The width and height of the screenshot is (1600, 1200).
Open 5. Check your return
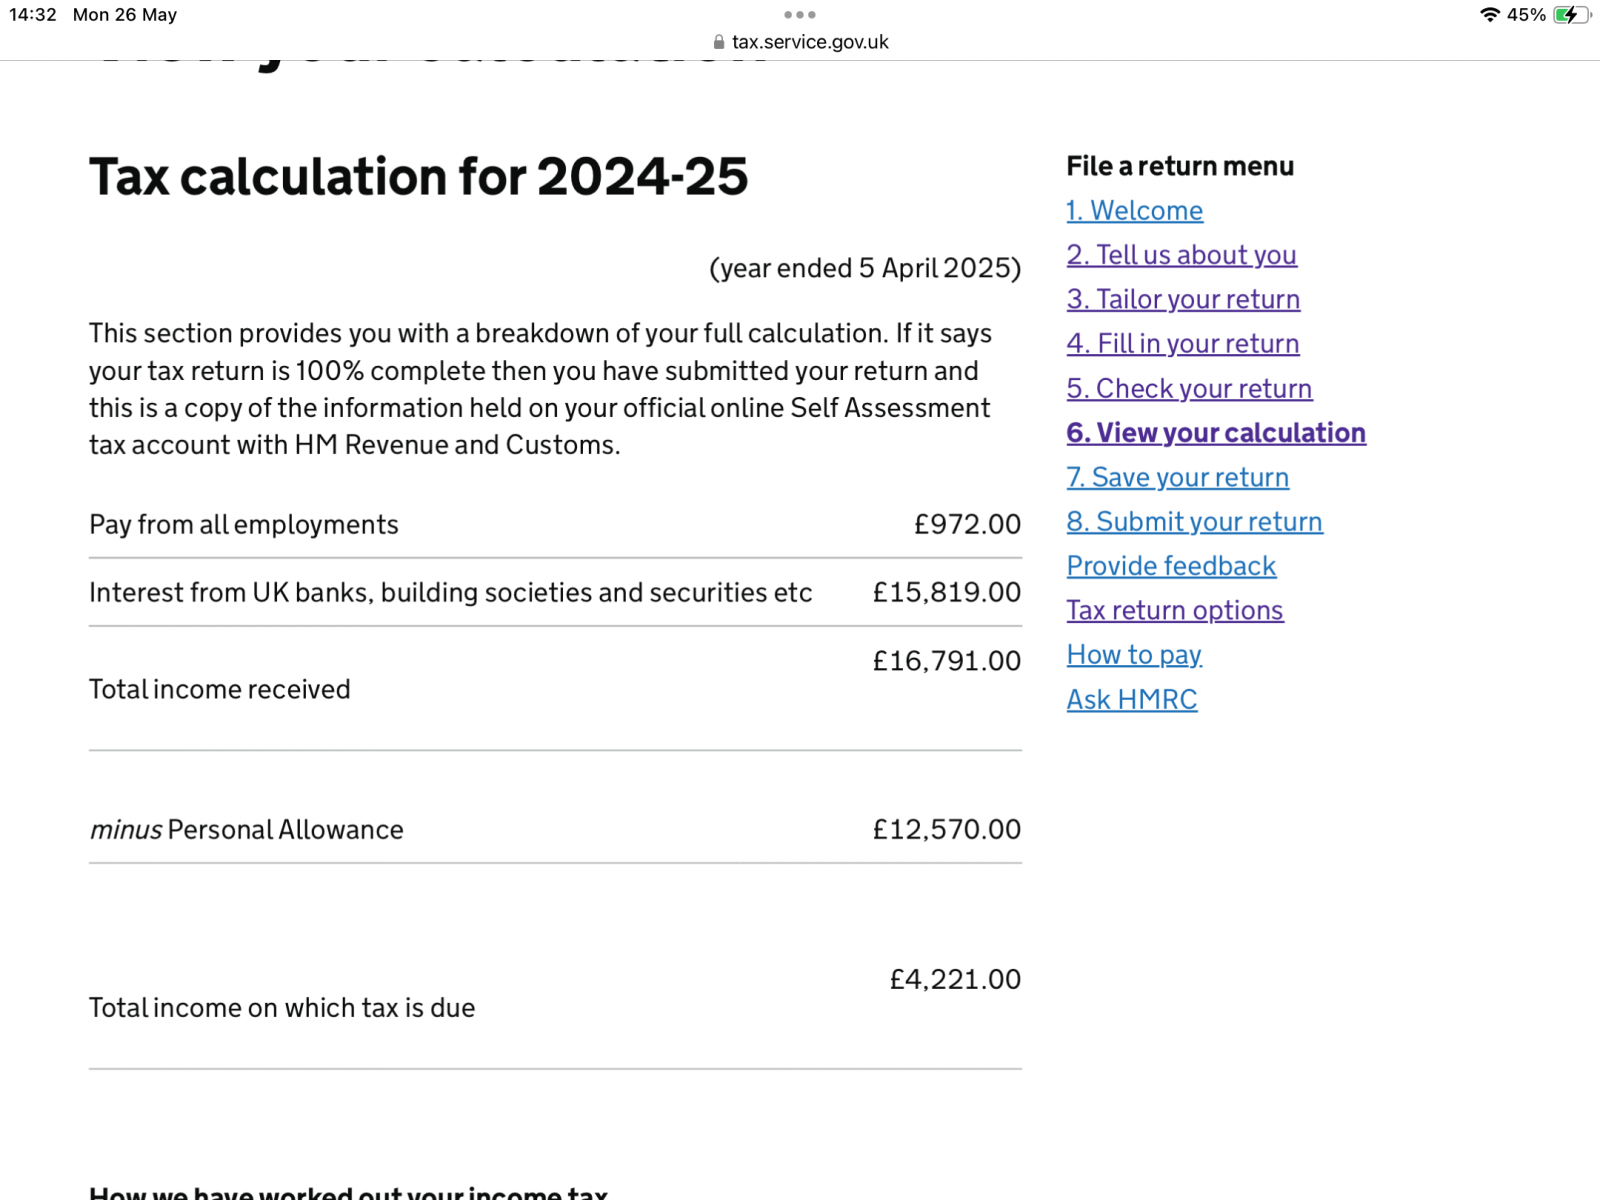[1189, 388]
